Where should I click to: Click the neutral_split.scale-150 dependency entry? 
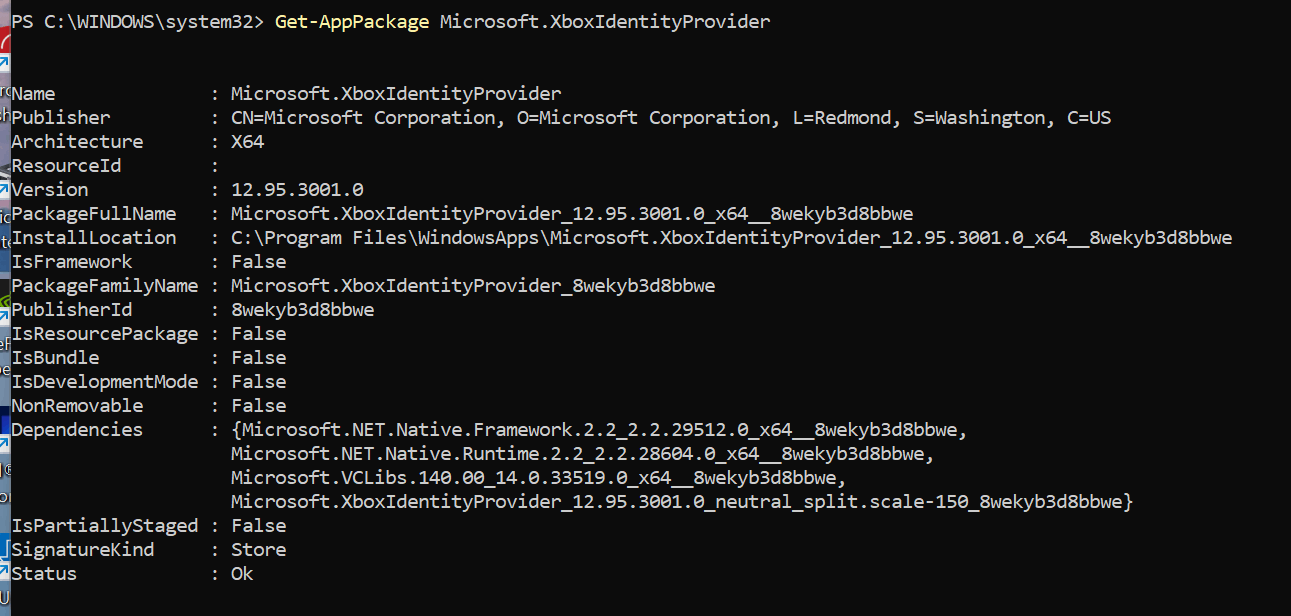pos(677,502)
